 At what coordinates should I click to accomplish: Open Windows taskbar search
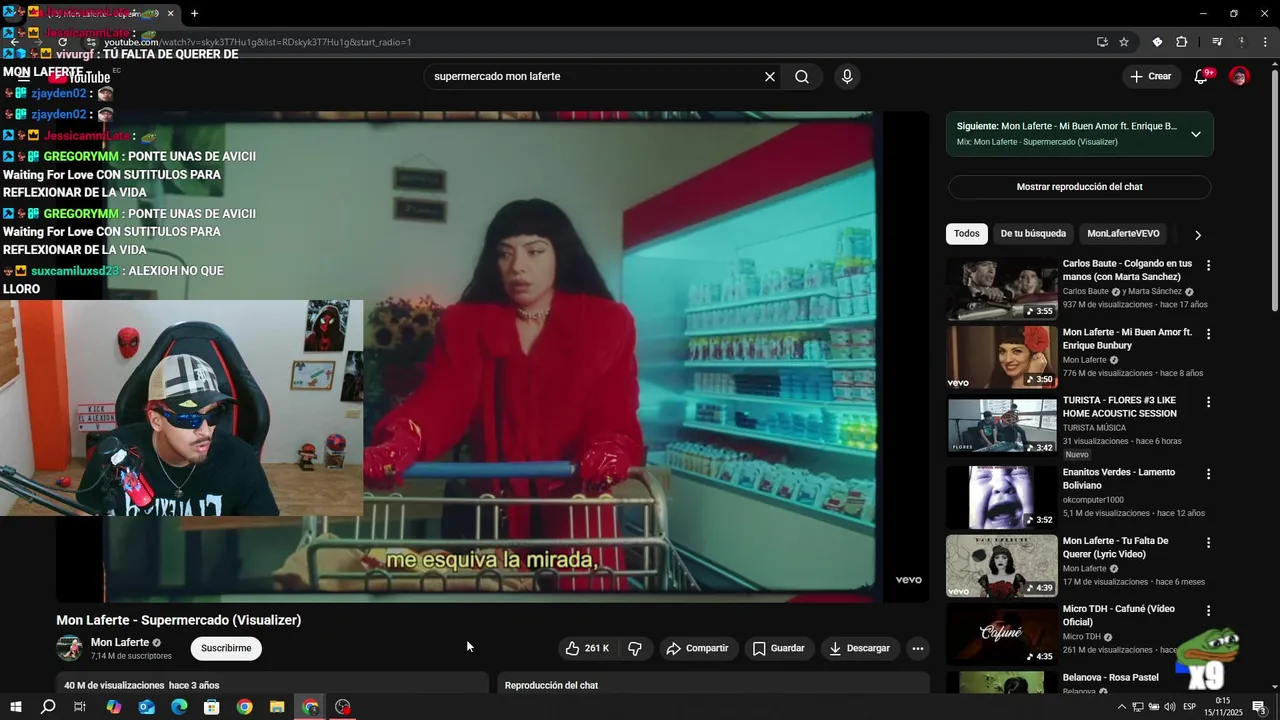[x=48, y=707]
